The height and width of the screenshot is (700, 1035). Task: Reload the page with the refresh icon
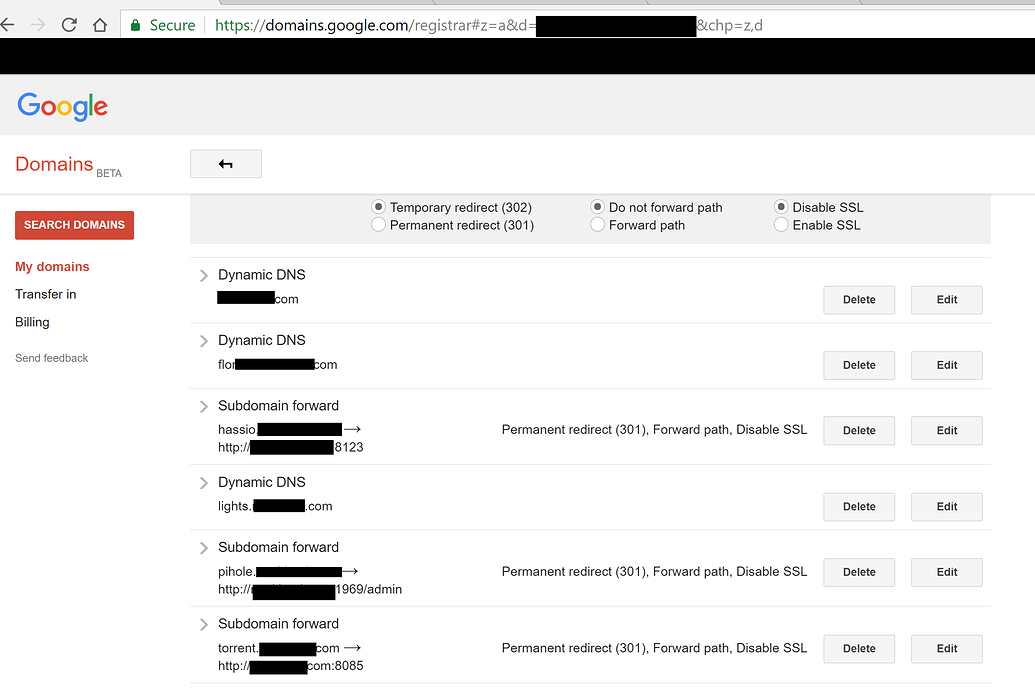(x=69, y=25)
